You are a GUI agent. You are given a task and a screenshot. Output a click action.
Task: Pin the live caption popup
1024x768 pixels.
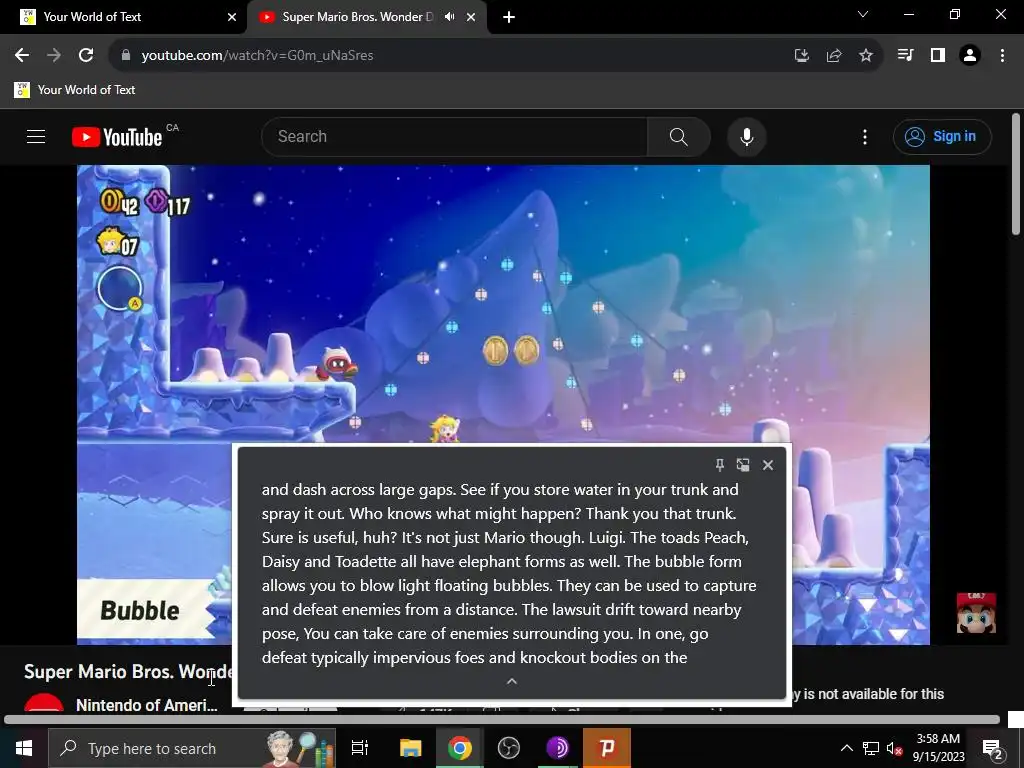coord(719,465)
